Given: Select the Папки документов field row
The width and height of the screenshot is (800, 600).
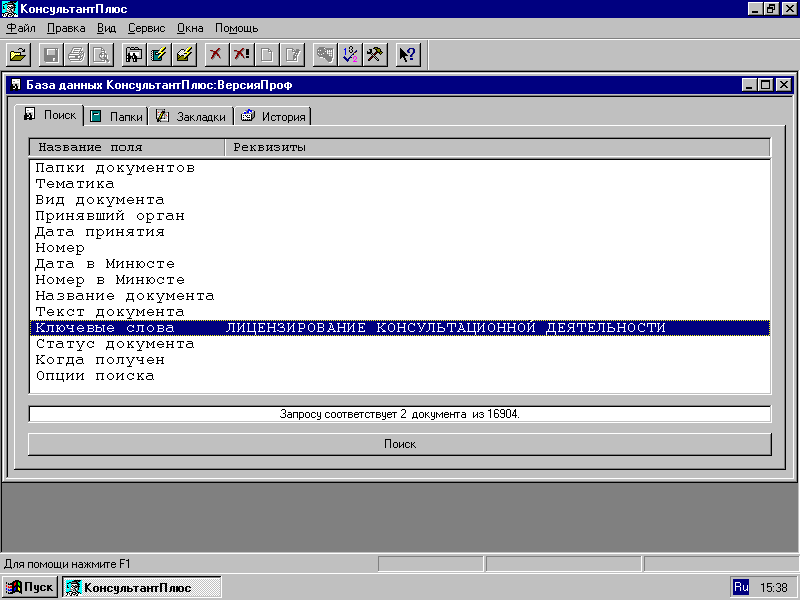Looking at the screenshot, I should click(x=400, y=168).
